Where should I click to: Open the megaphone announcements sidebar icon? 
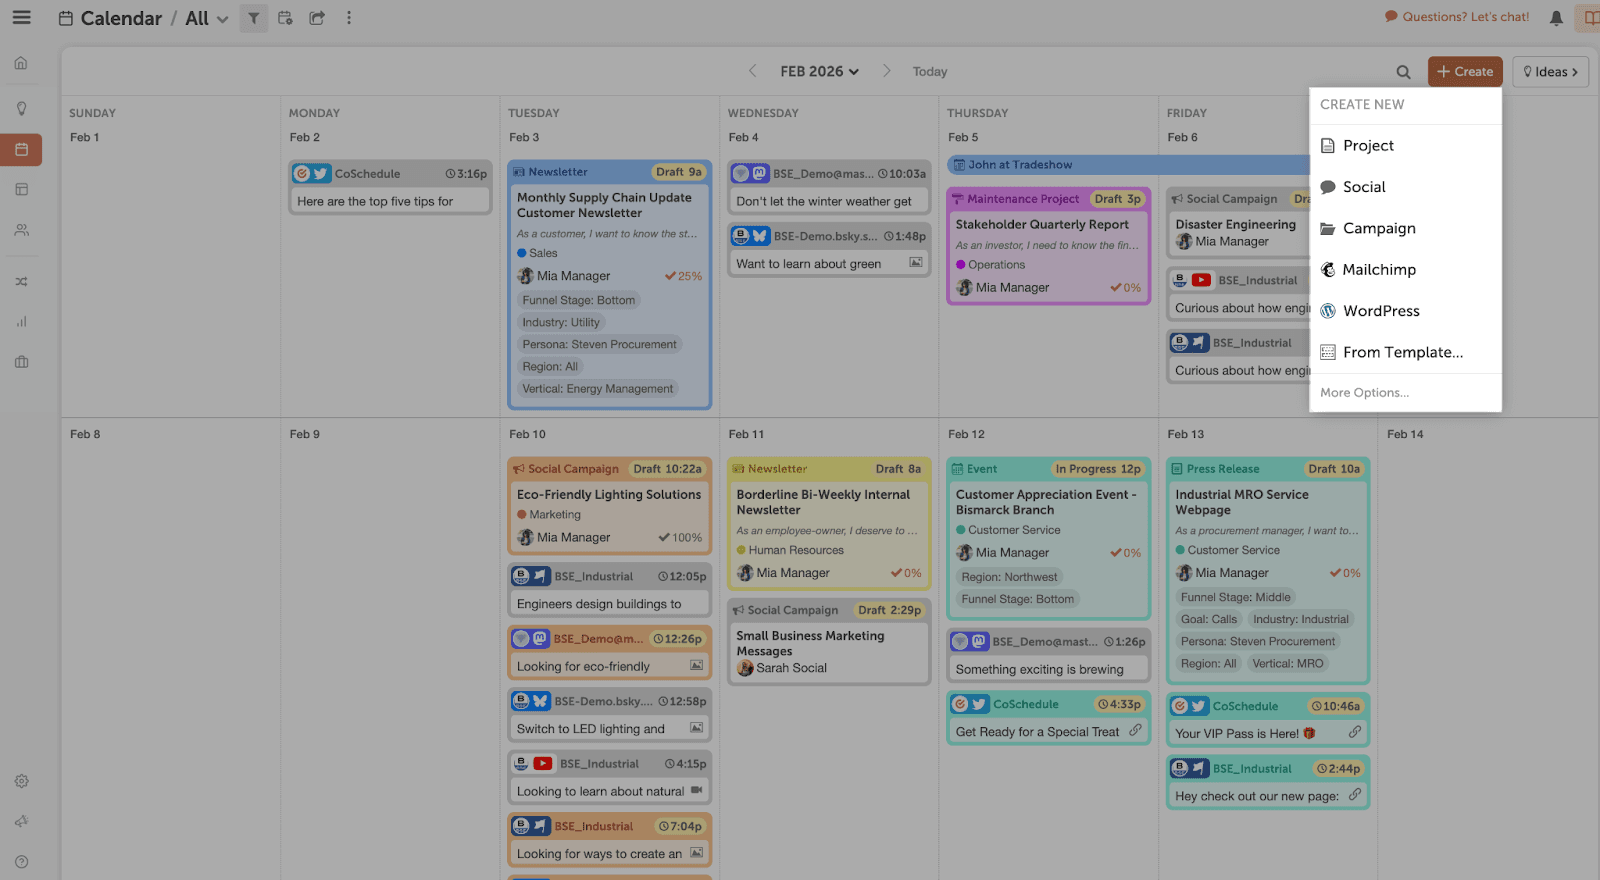click(x=21, y=821)
